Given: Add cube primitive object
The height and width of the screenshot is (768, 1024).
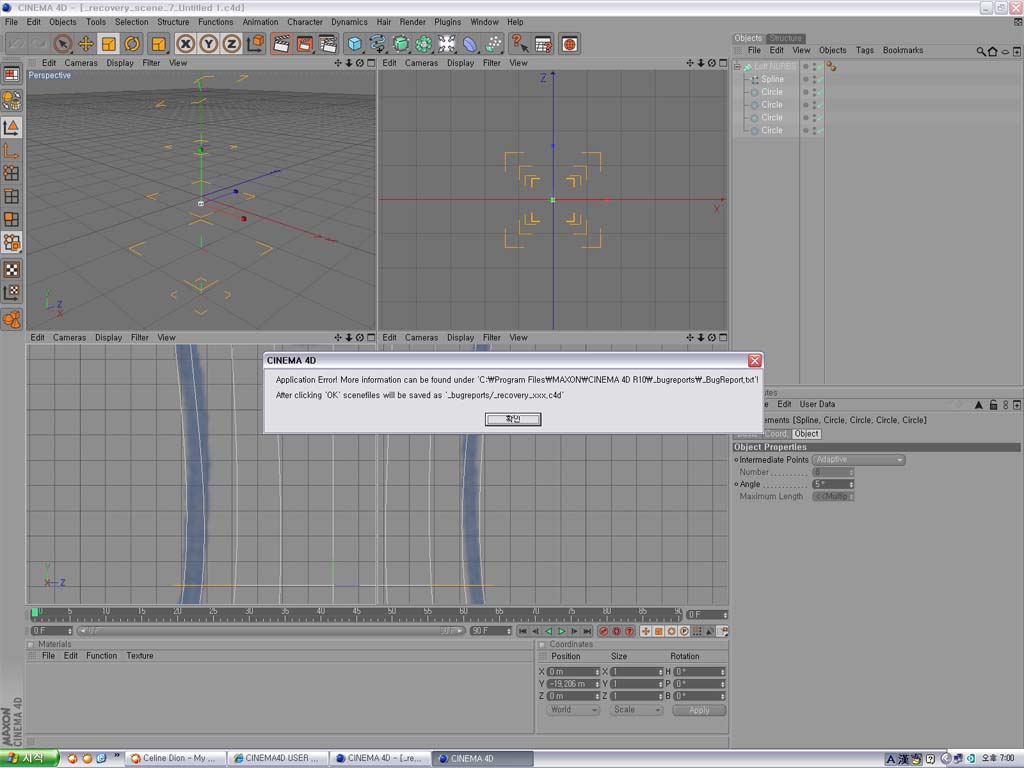Looking at the screenshot, I should pyautogui.click(x=354, y=44).
